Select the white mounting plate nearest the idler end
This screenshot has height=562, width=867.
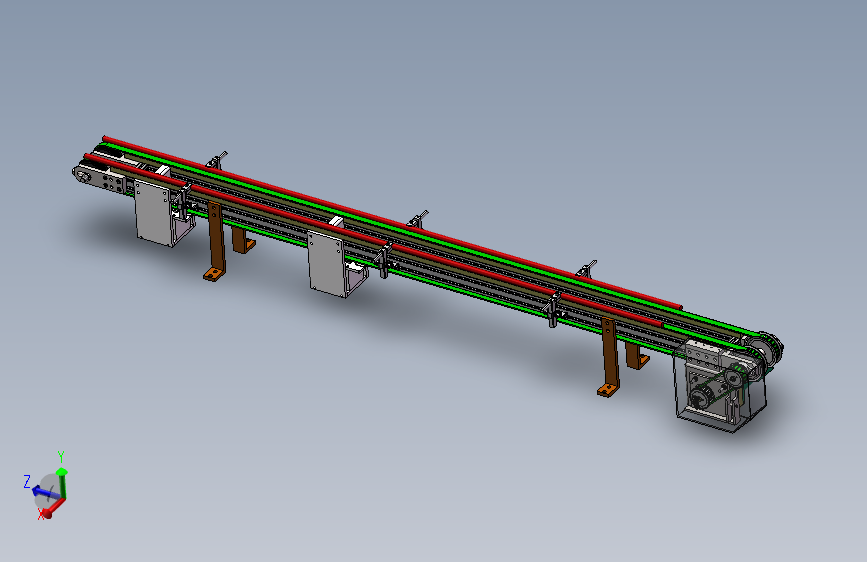(154, 213)
